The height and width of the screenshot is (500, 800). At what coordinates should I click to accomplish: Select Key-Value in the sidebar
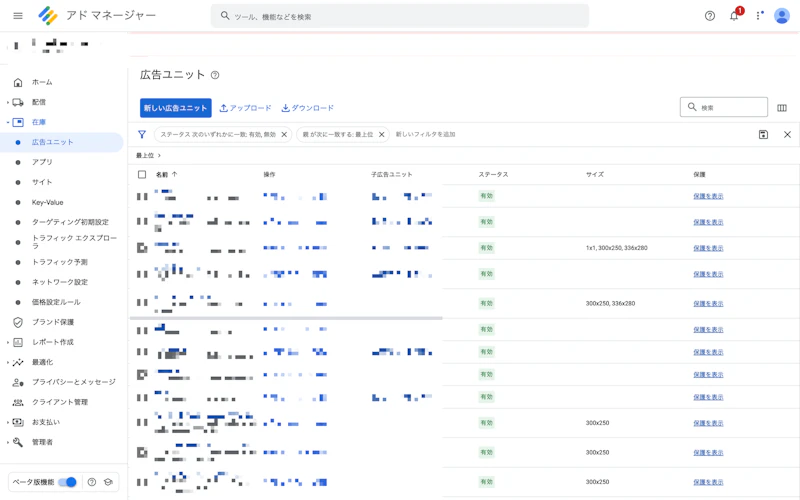pos(47,202)
